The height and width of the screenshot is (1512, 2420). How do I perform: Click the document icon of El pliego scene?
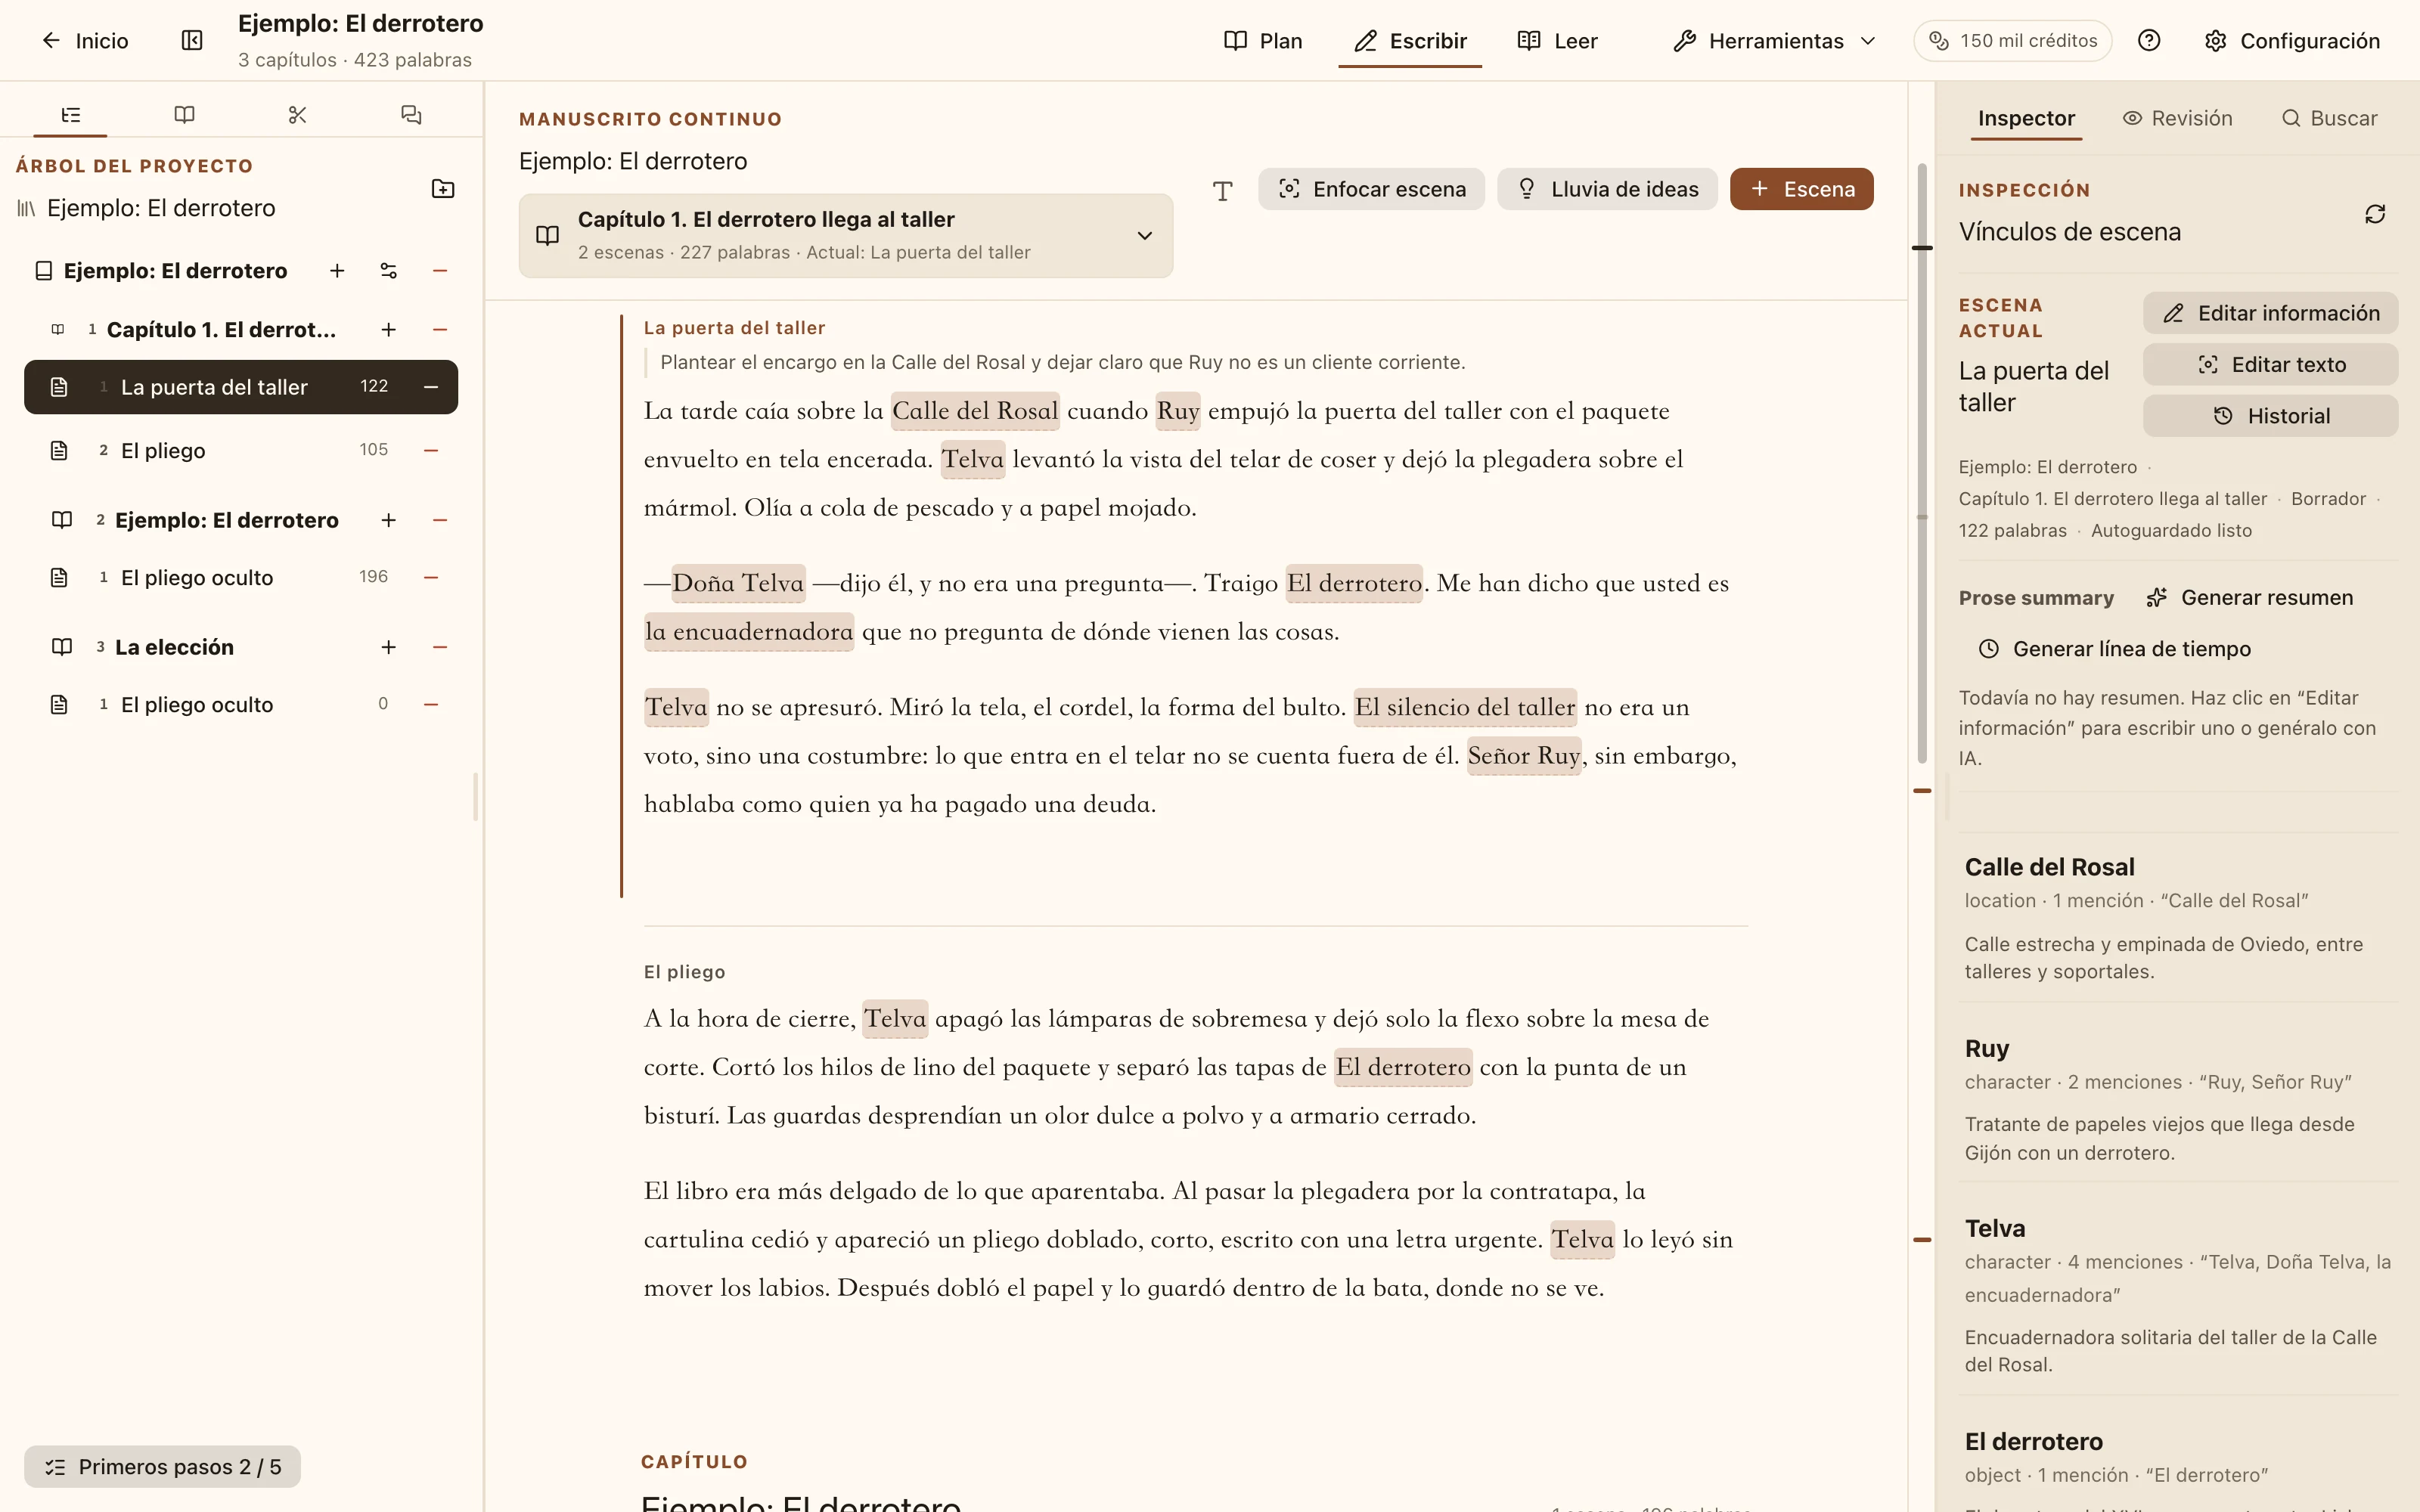[x=59, y=451]
